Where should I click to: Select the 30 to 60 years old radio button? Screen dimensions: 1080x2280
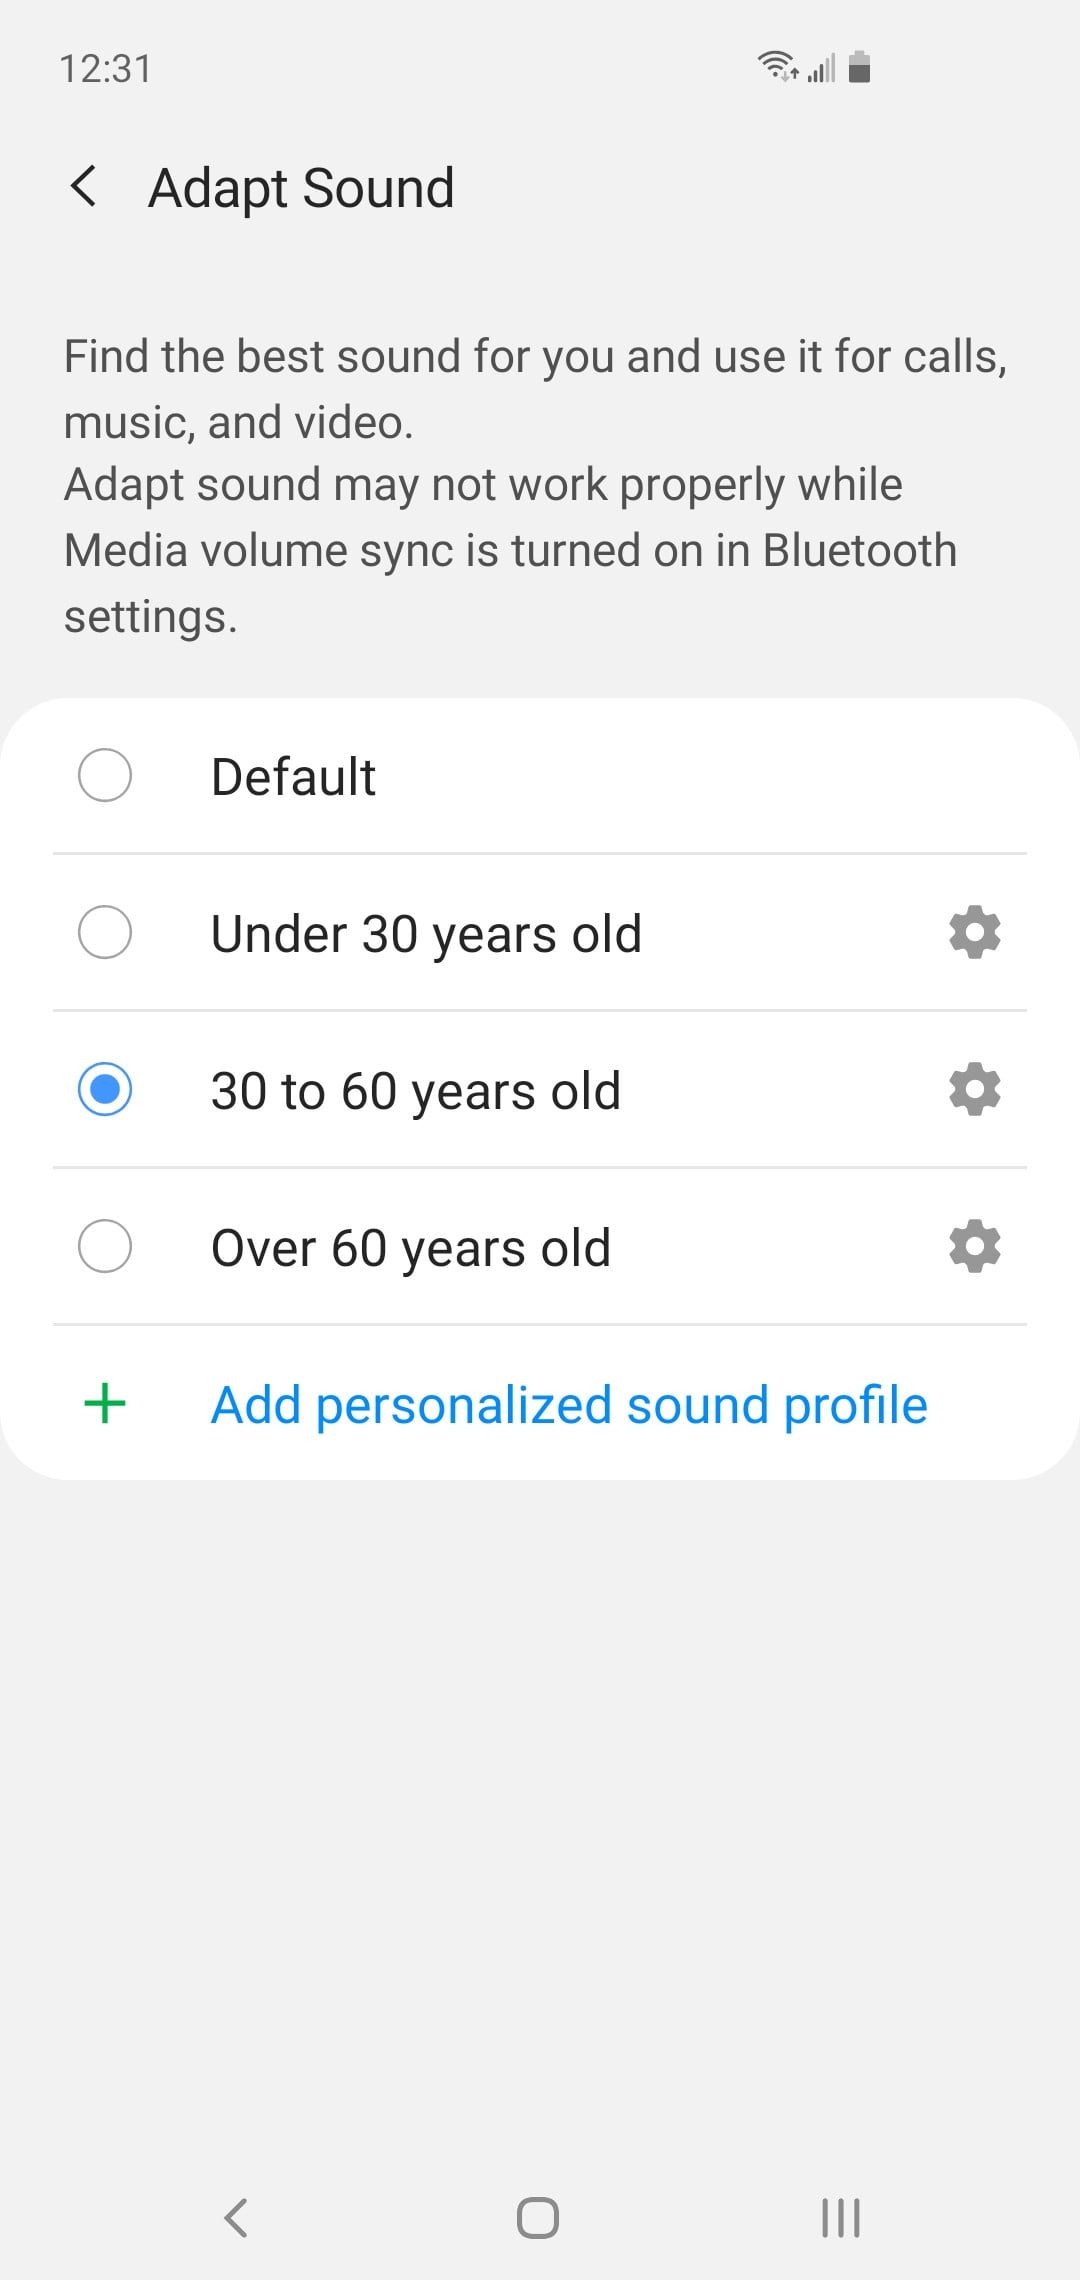click(x=105, y=1089)
